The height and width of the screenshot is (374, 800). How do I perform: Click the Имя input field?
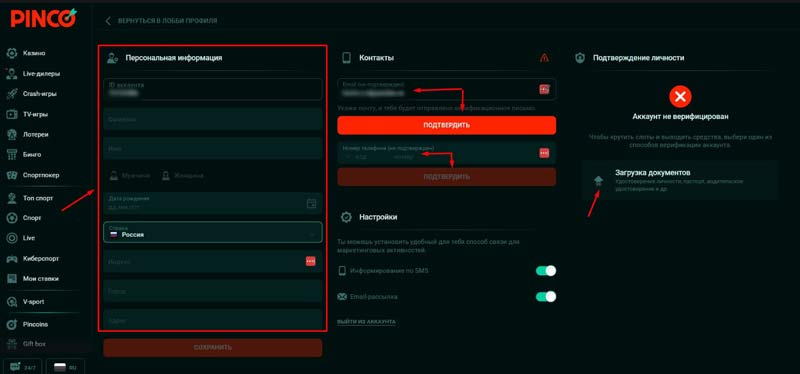[x=213, y=148]
